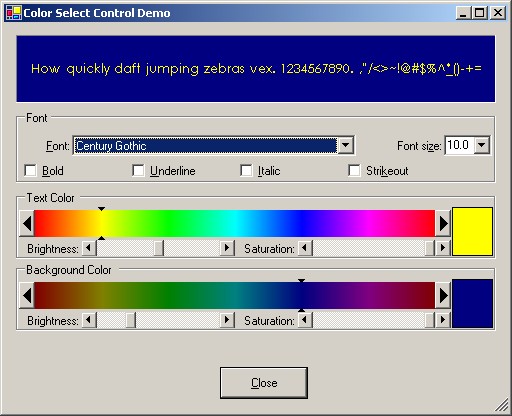The height and width of the screenshot is (416, 512).
Task: Click the Text Color hue right arrow
Action: [443, 223]
